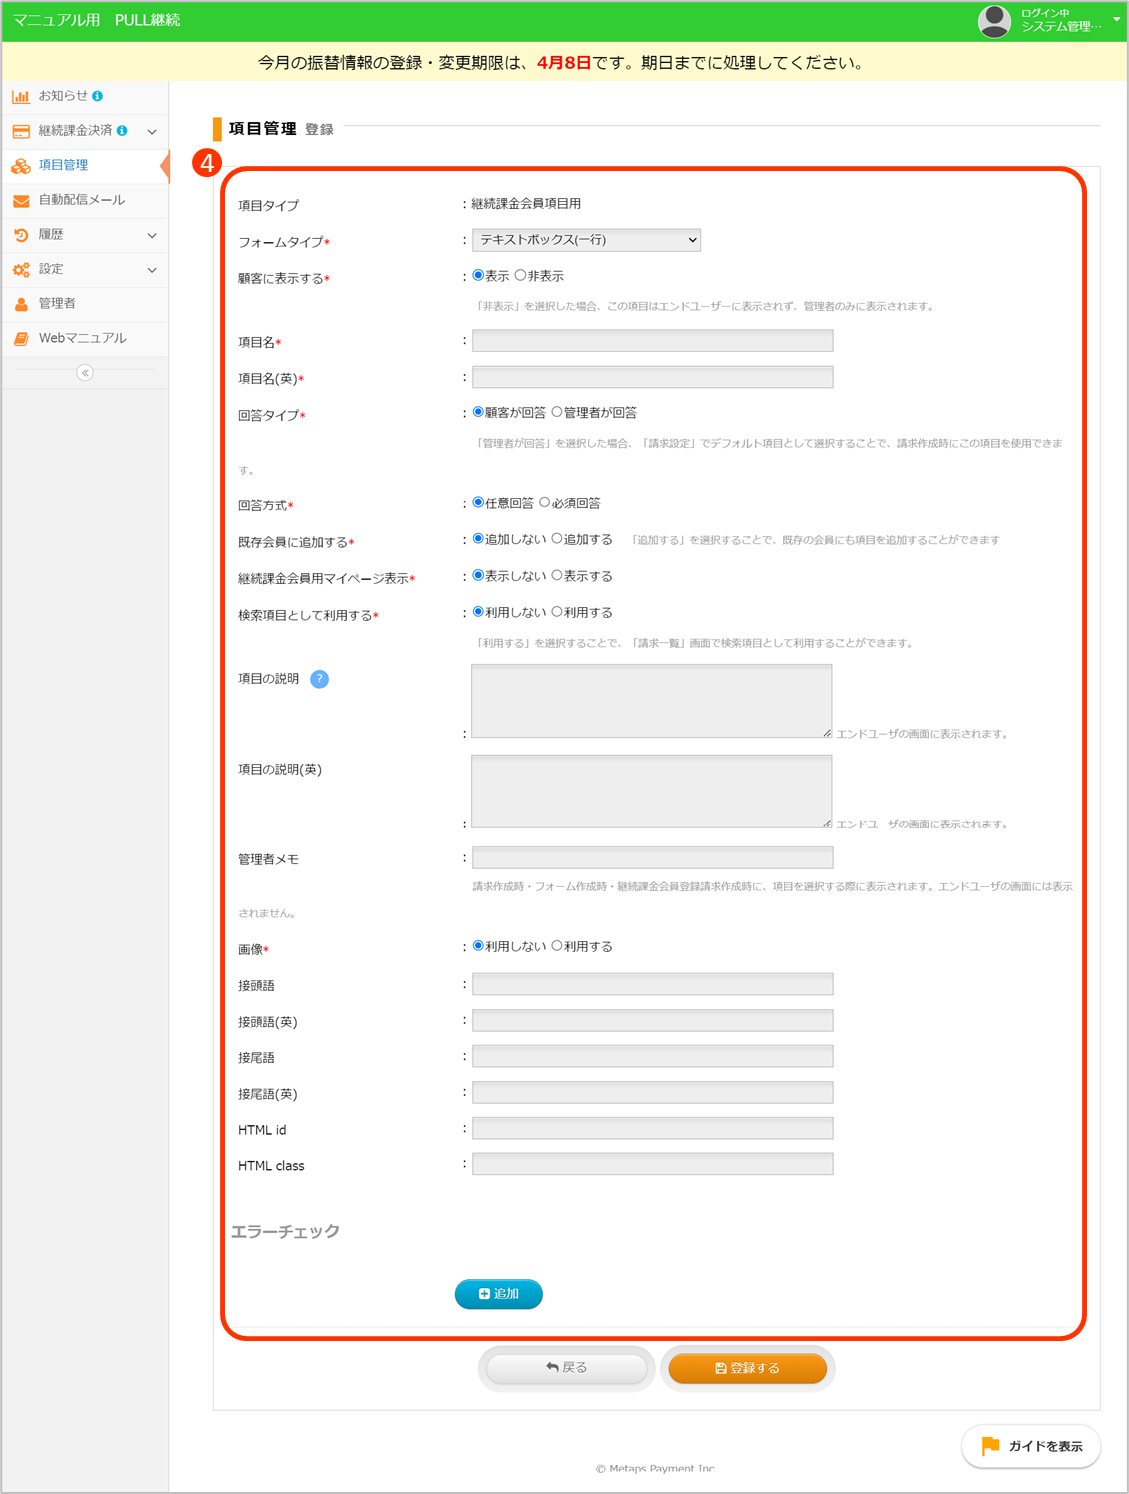Click the 継続課金決済 credit card icon
The image size is (1129, 1494).
point(20,131)
